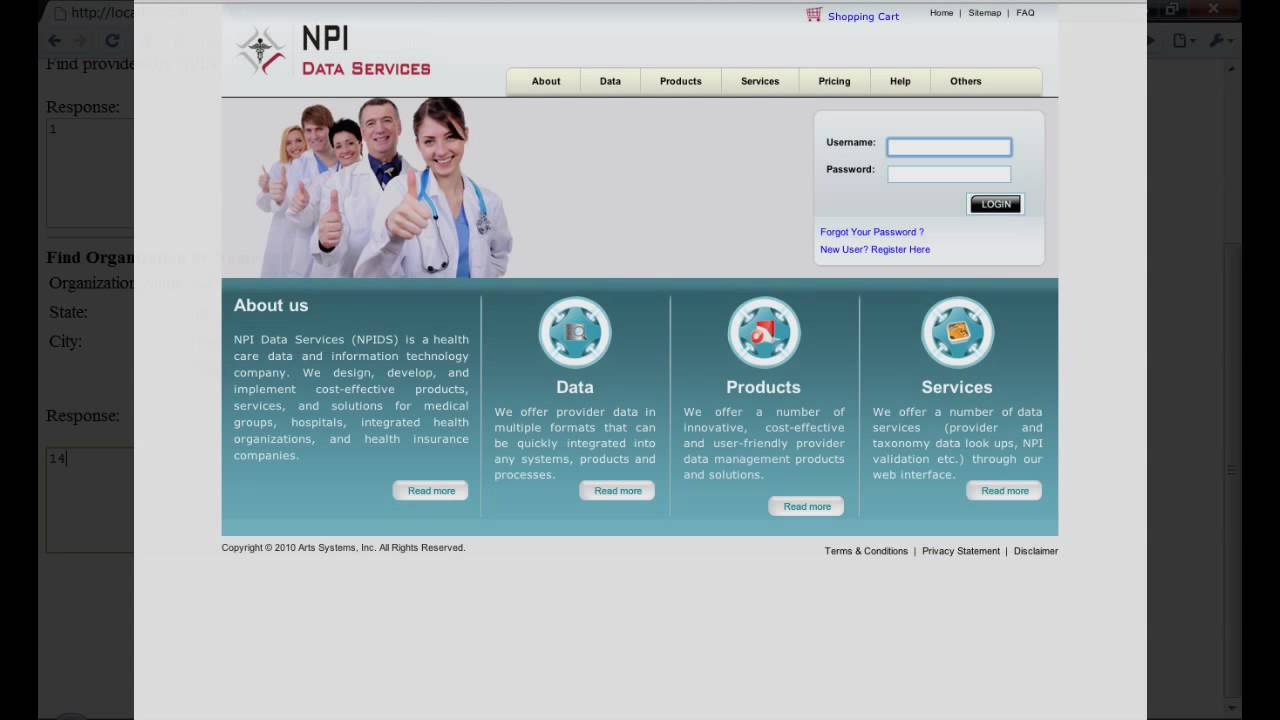Click the browser reload icon behind overlay
The width and height of the screenshot is (1280, 720).
(112, 41)
